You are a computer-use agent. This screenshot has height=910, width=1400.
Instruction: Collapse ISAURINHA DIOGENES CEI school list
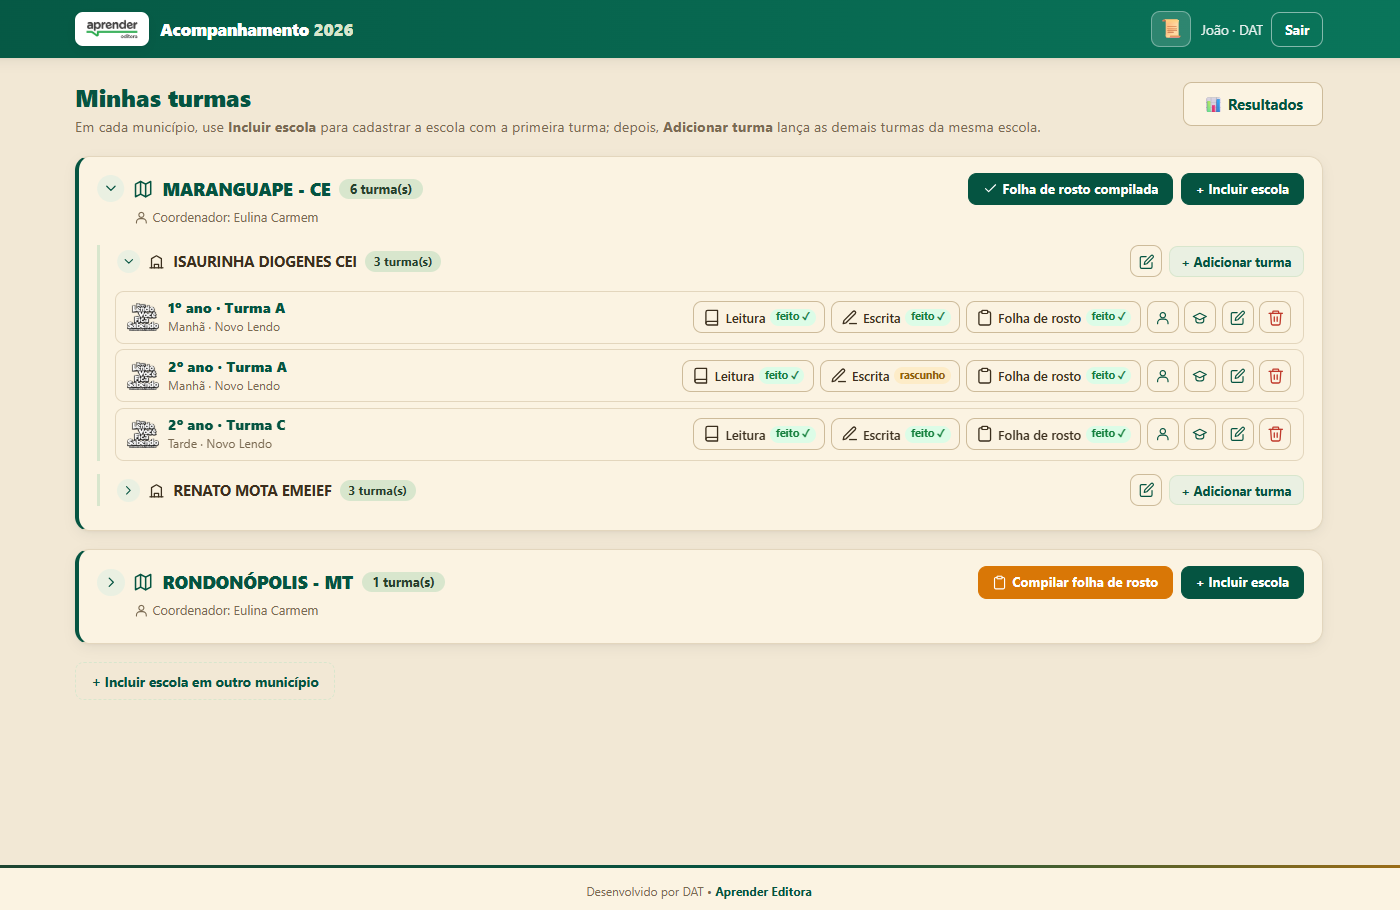[x=128, y=262]
